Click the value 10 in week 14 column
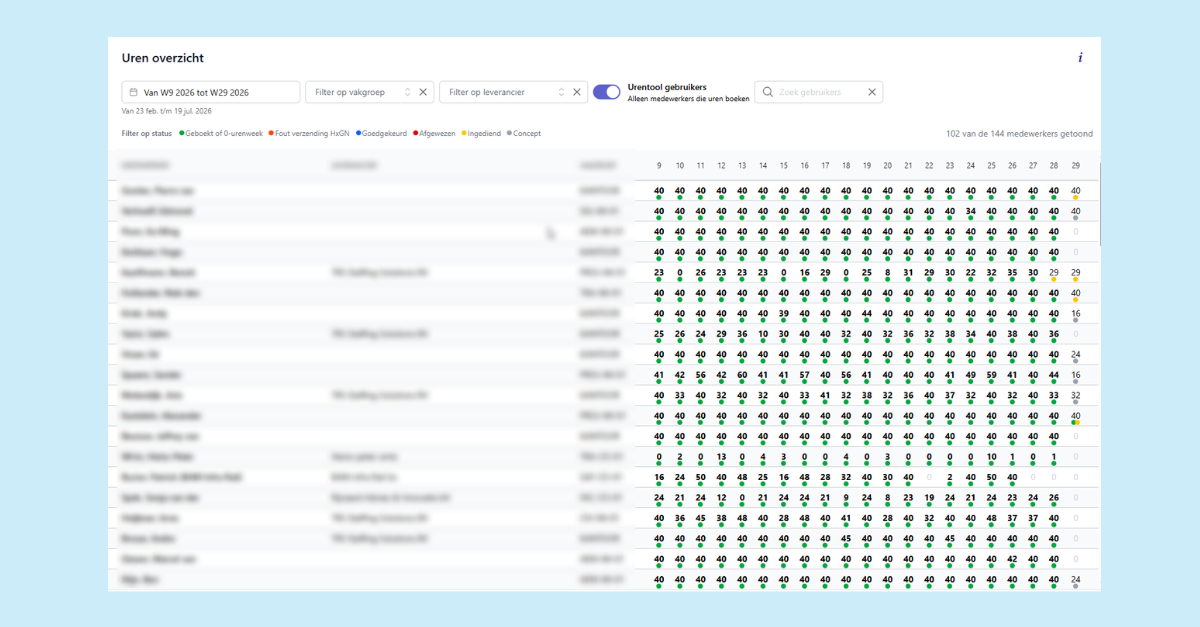The height and width of the screenshot is (627, 1200). pyautogui.click(x=763, y=334)
